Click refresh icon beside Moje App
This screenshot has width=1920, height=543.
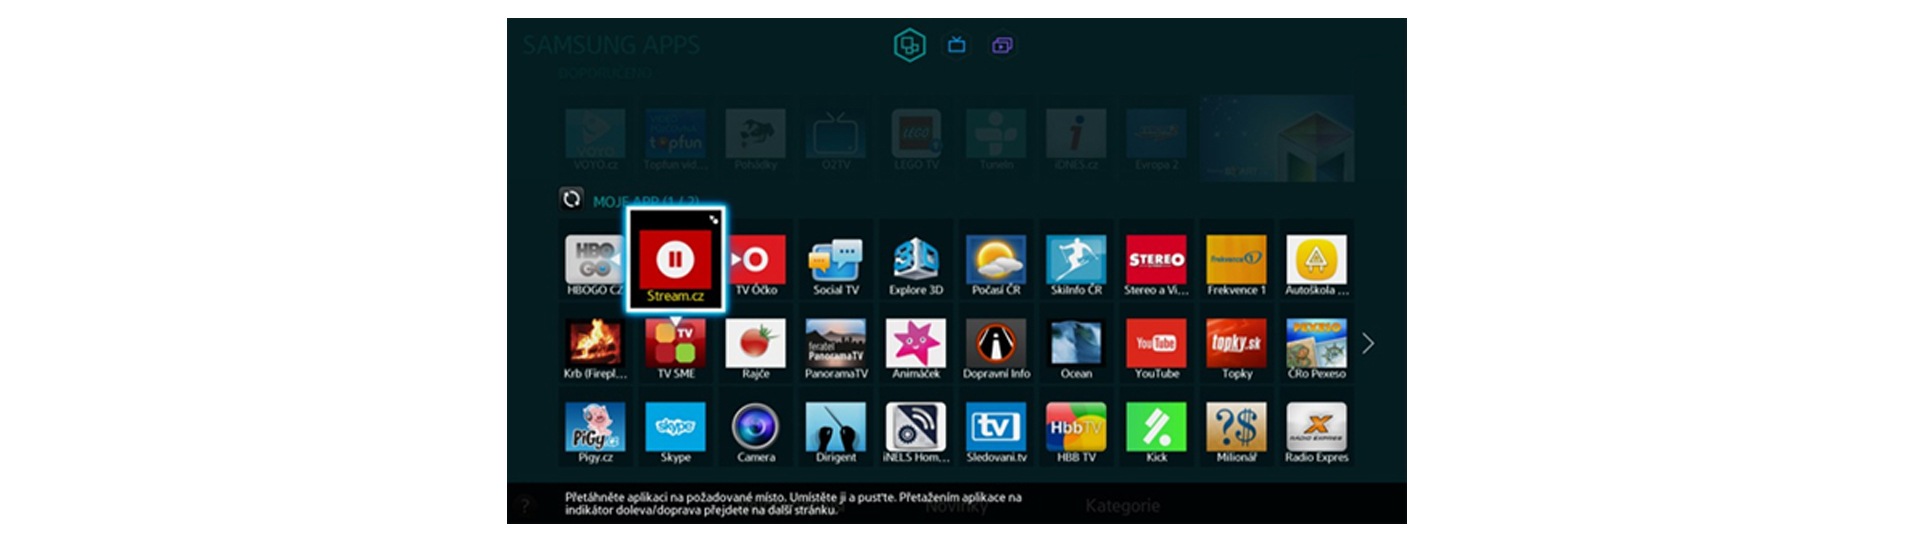click(571, 199)
